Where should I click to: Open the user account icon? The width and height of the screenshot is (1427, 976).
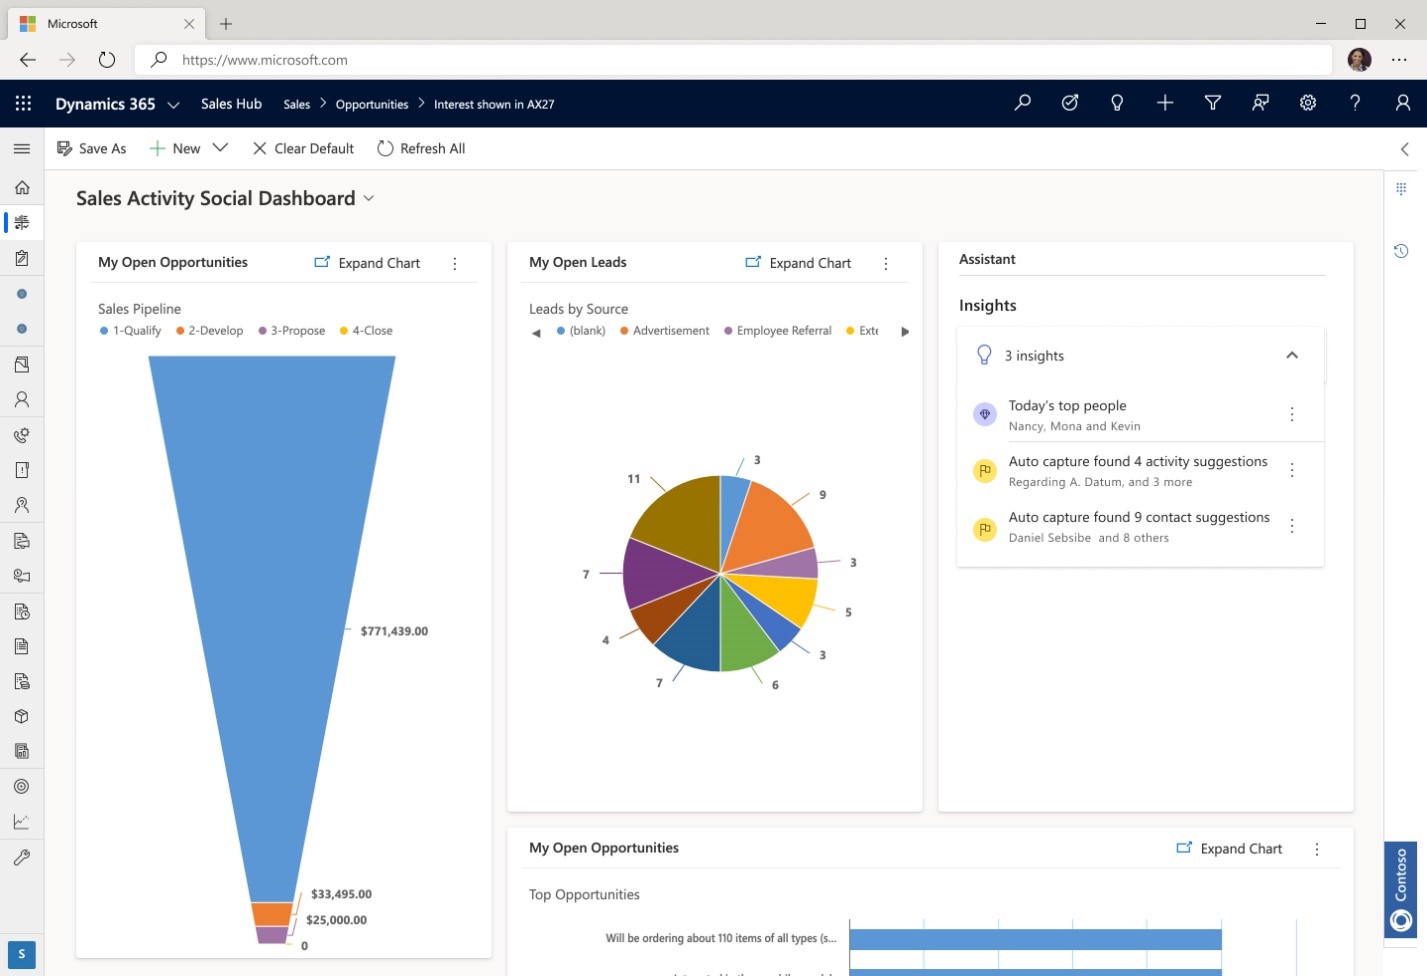point(1402,103)
